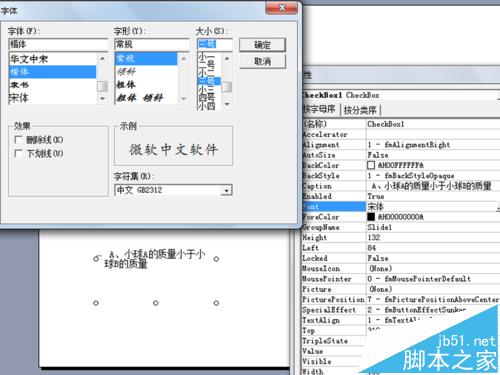Select 小四 in the size list
500x375 pixels.
pyautogui.click(x=209, y=106)
